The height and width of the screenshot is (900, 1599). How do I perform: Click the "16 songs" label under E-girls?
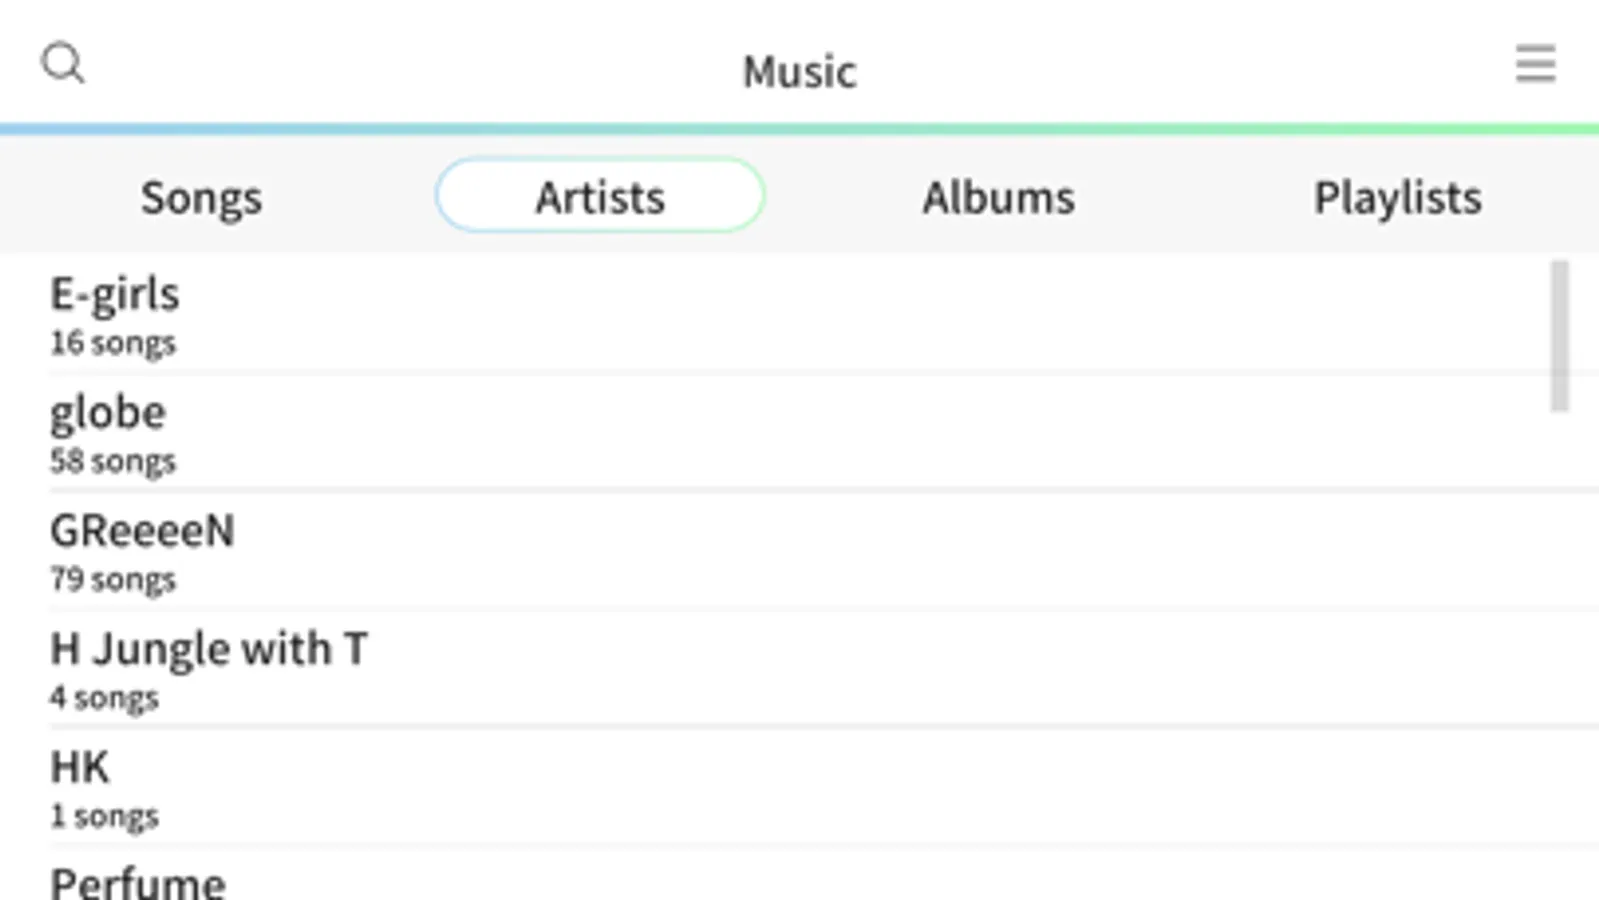[113, 343]
